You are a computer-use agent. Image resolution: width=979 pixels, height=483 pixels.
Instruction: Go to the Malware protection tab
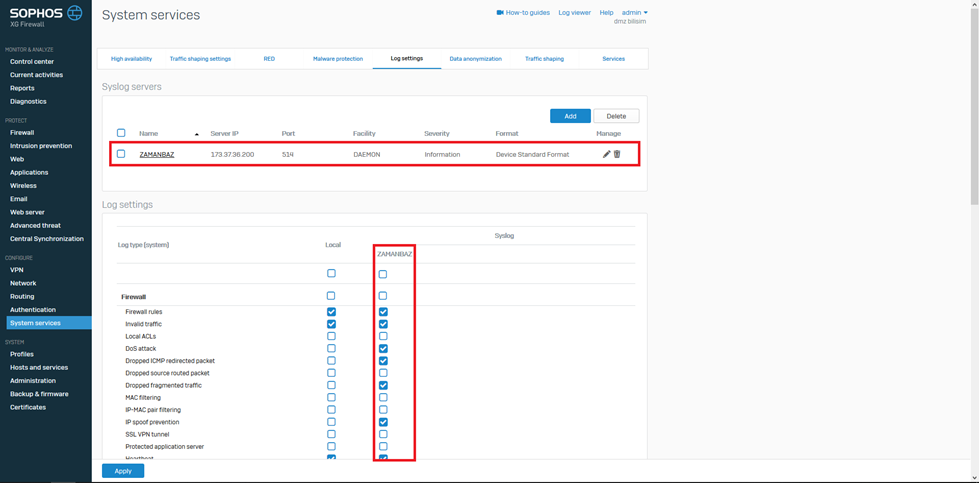[x=338, y=59]
